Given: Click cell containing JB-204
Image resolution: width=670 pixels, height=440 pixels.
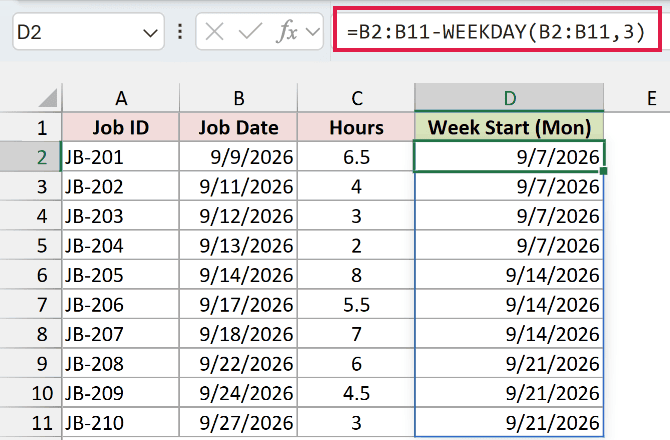Looking at the screenshot, I should (121, 245).
